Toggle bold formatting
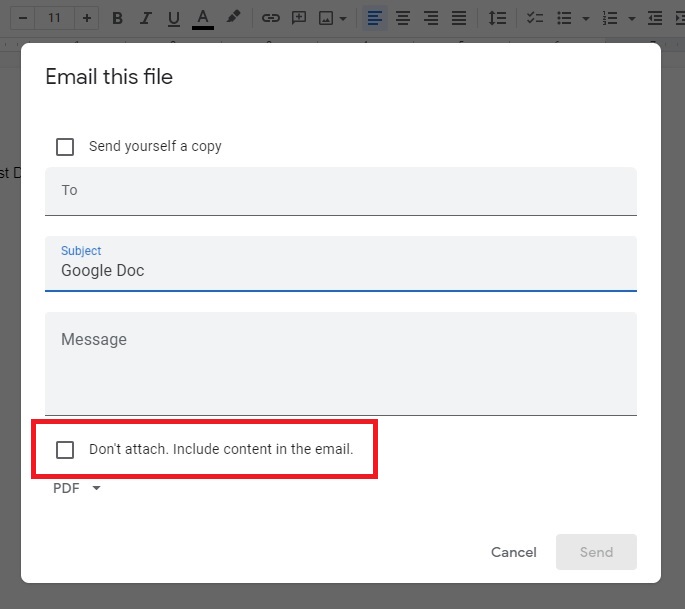 click(117, 18)
